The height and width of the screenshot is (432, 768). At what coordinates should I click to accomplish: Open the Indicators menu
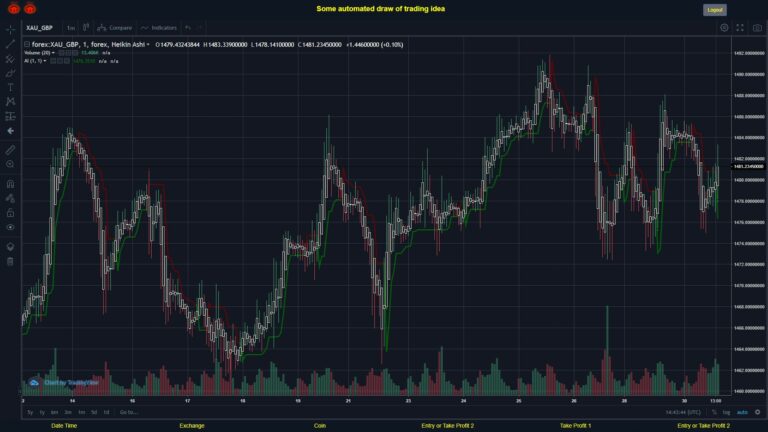click(159, 28)
